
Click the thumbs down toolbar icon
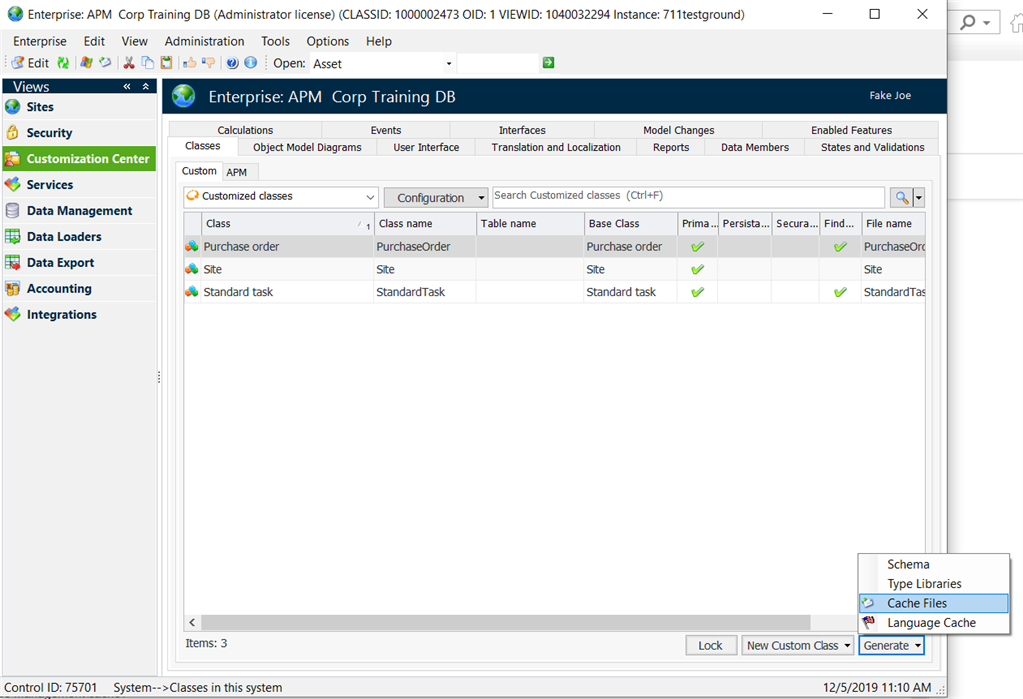click(208, 63)
